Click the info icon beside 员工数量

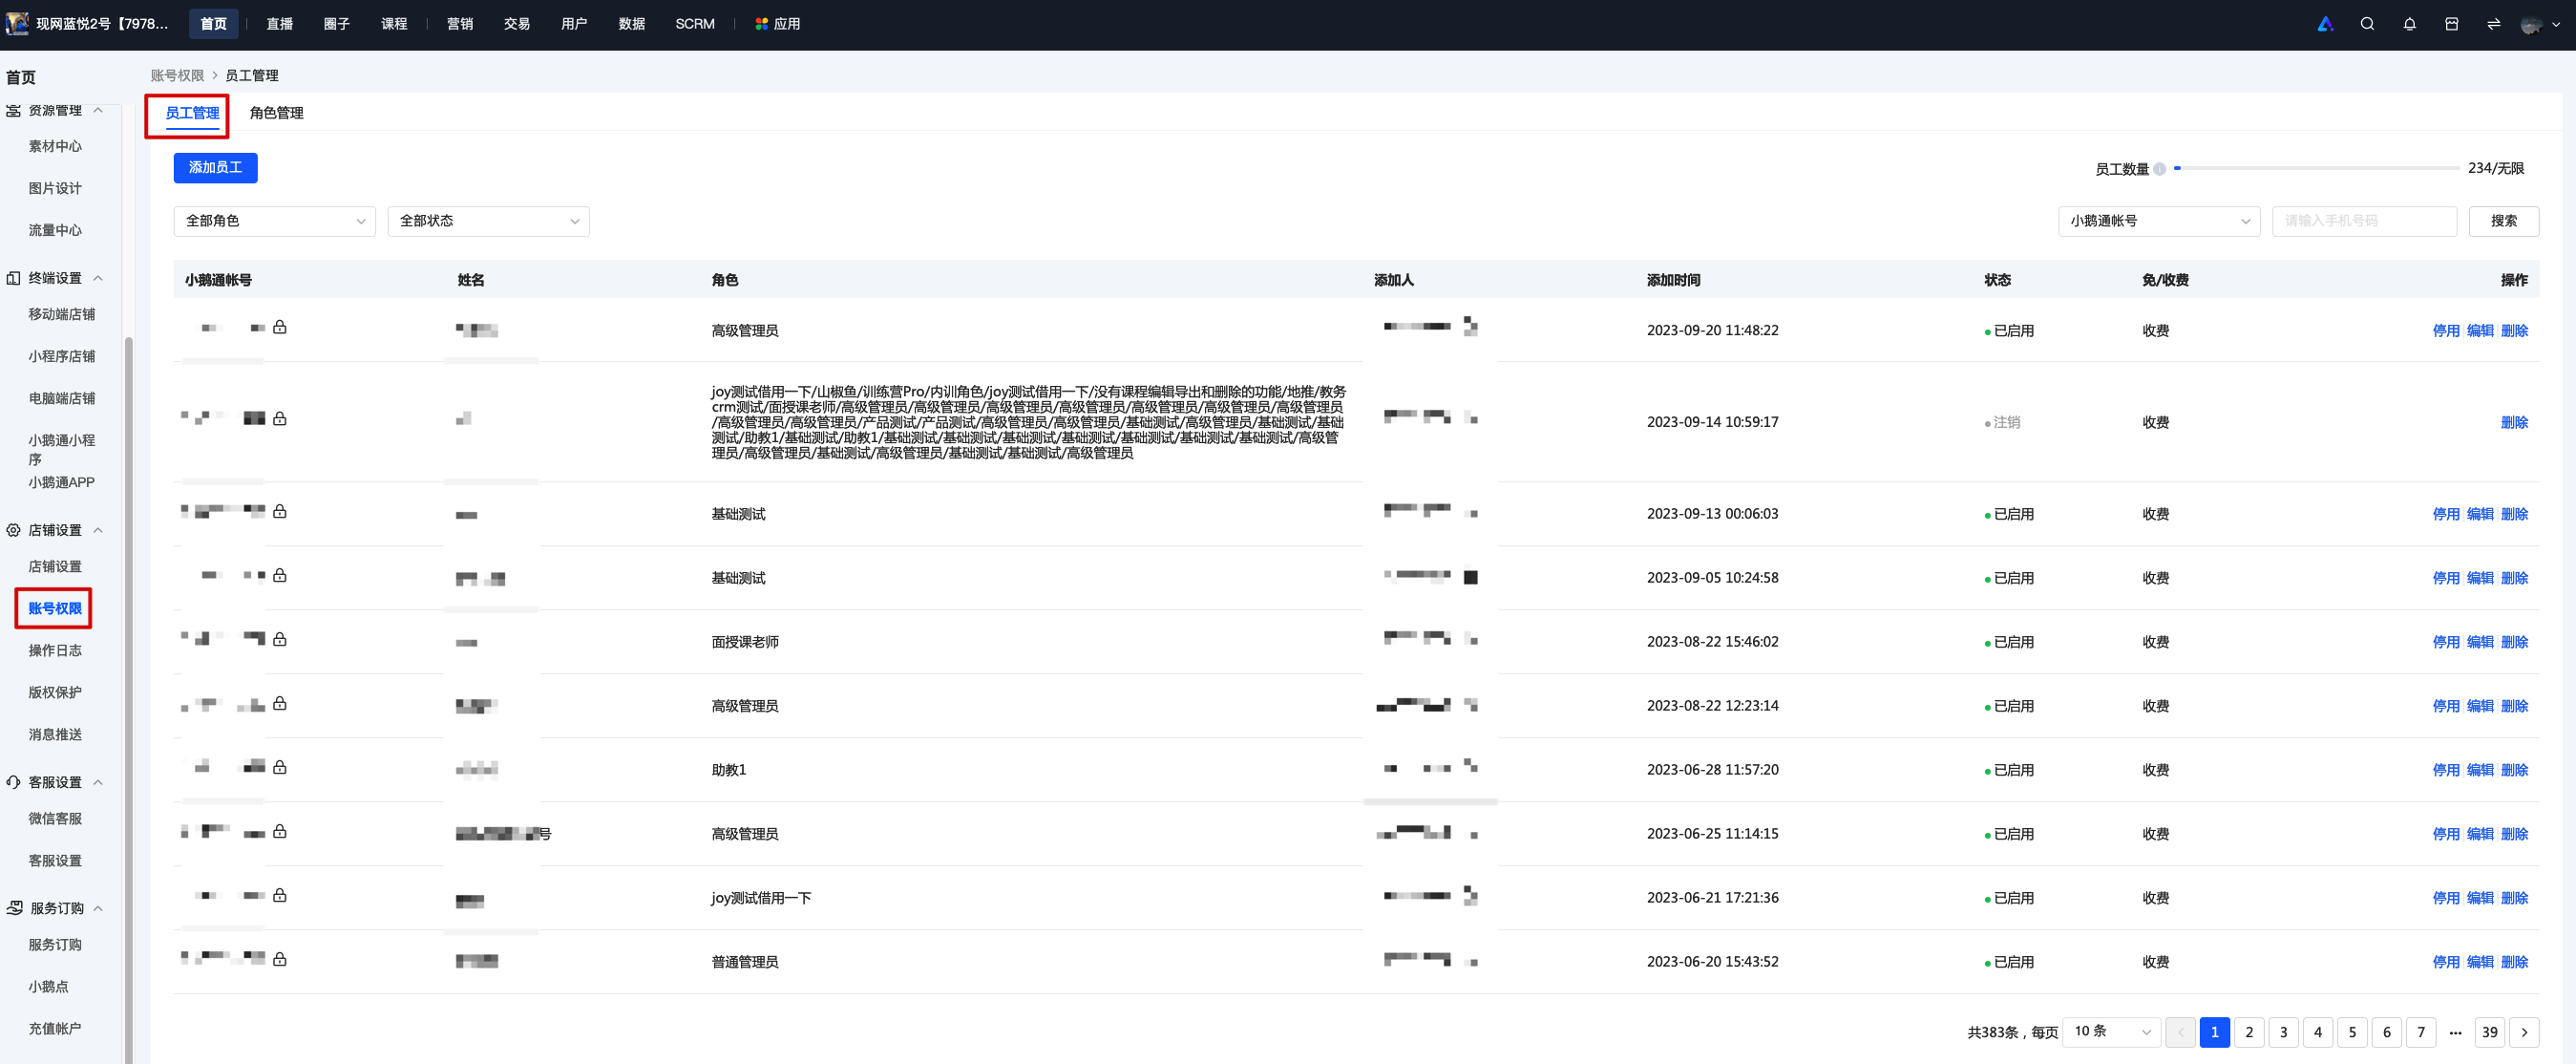2159,169
